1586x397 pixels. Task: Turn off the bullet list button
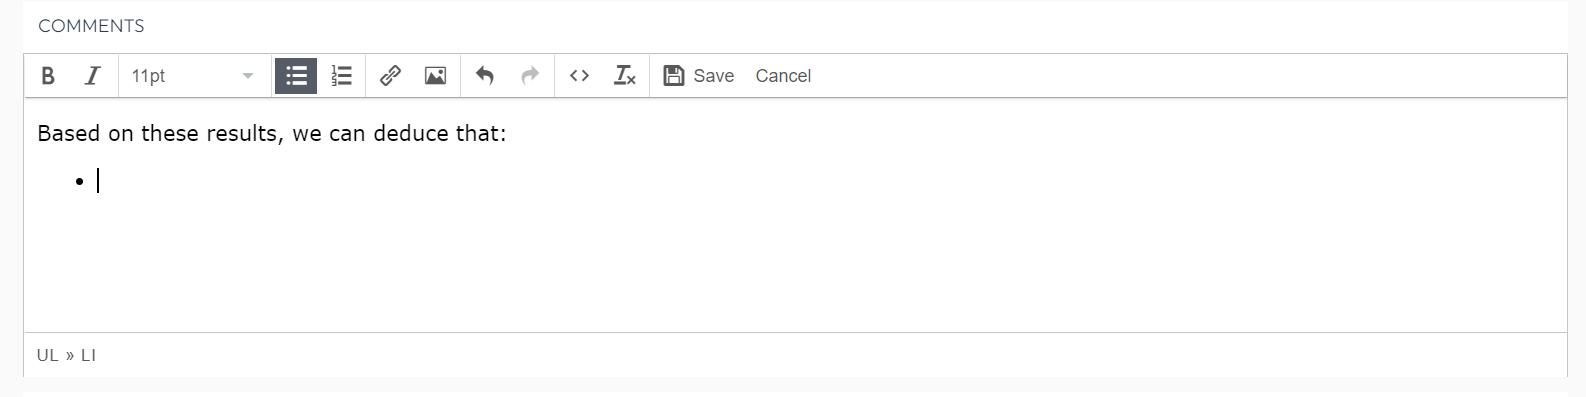click(x=296, y=76)
